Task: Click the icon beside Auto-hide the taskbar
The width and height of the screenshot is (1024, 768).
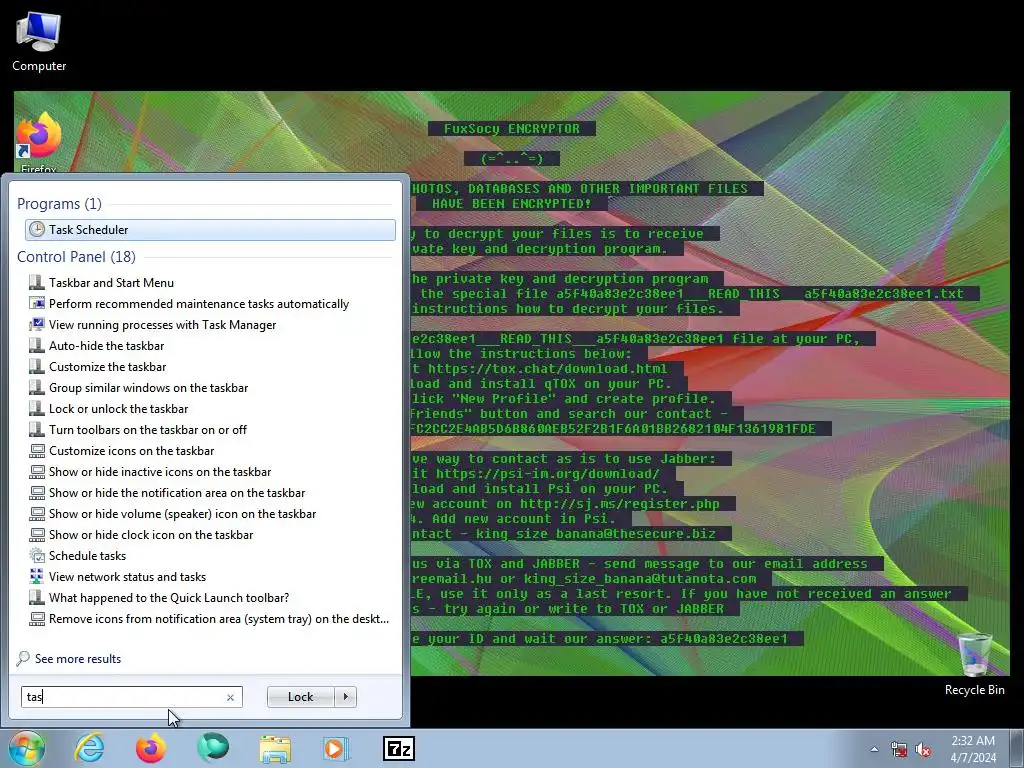Action: pyautogui.click(x=37, y=345)
